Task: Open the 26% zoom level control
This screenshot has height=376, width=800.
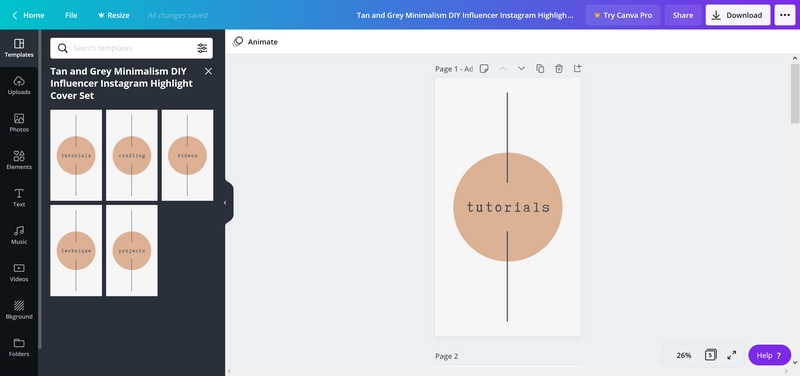Action: 684,355
